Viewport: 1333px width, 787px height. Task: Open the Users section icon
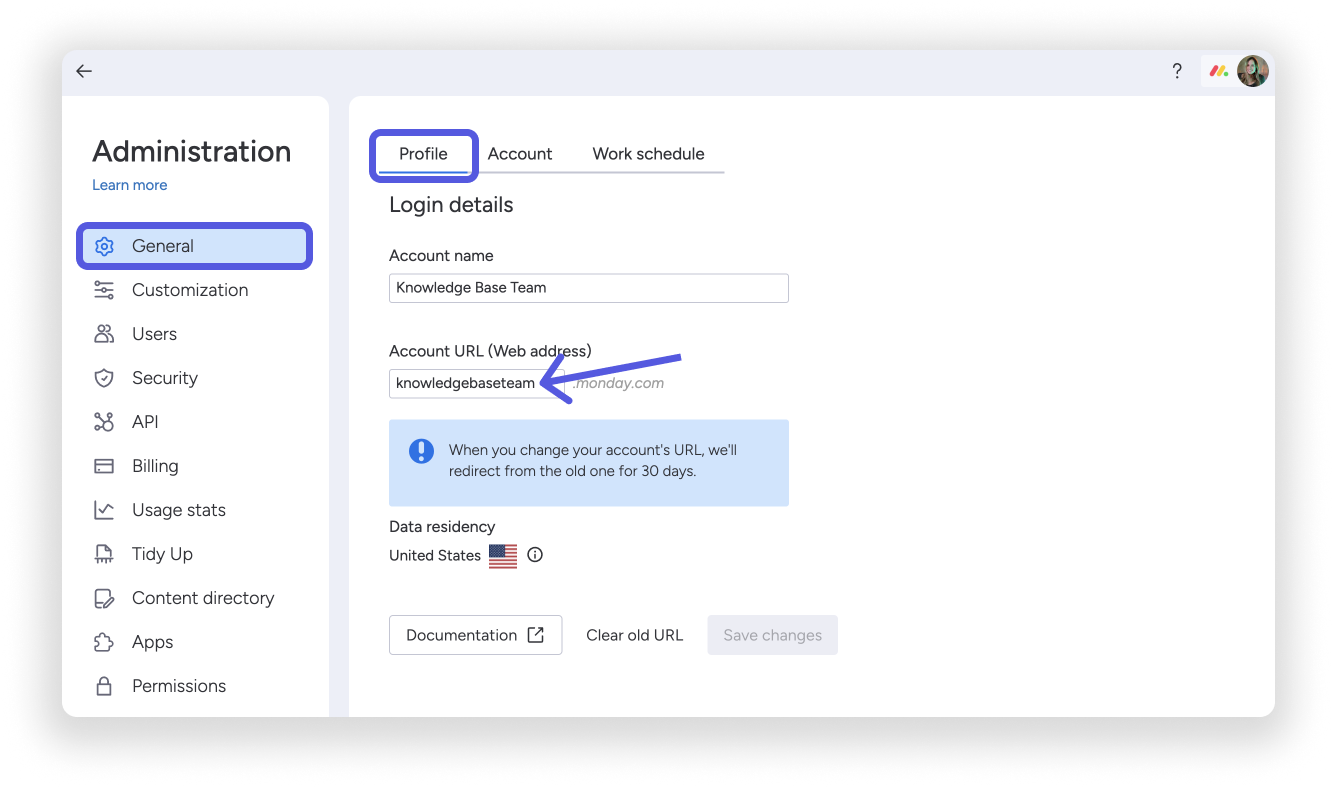click(x=104, y=333)
